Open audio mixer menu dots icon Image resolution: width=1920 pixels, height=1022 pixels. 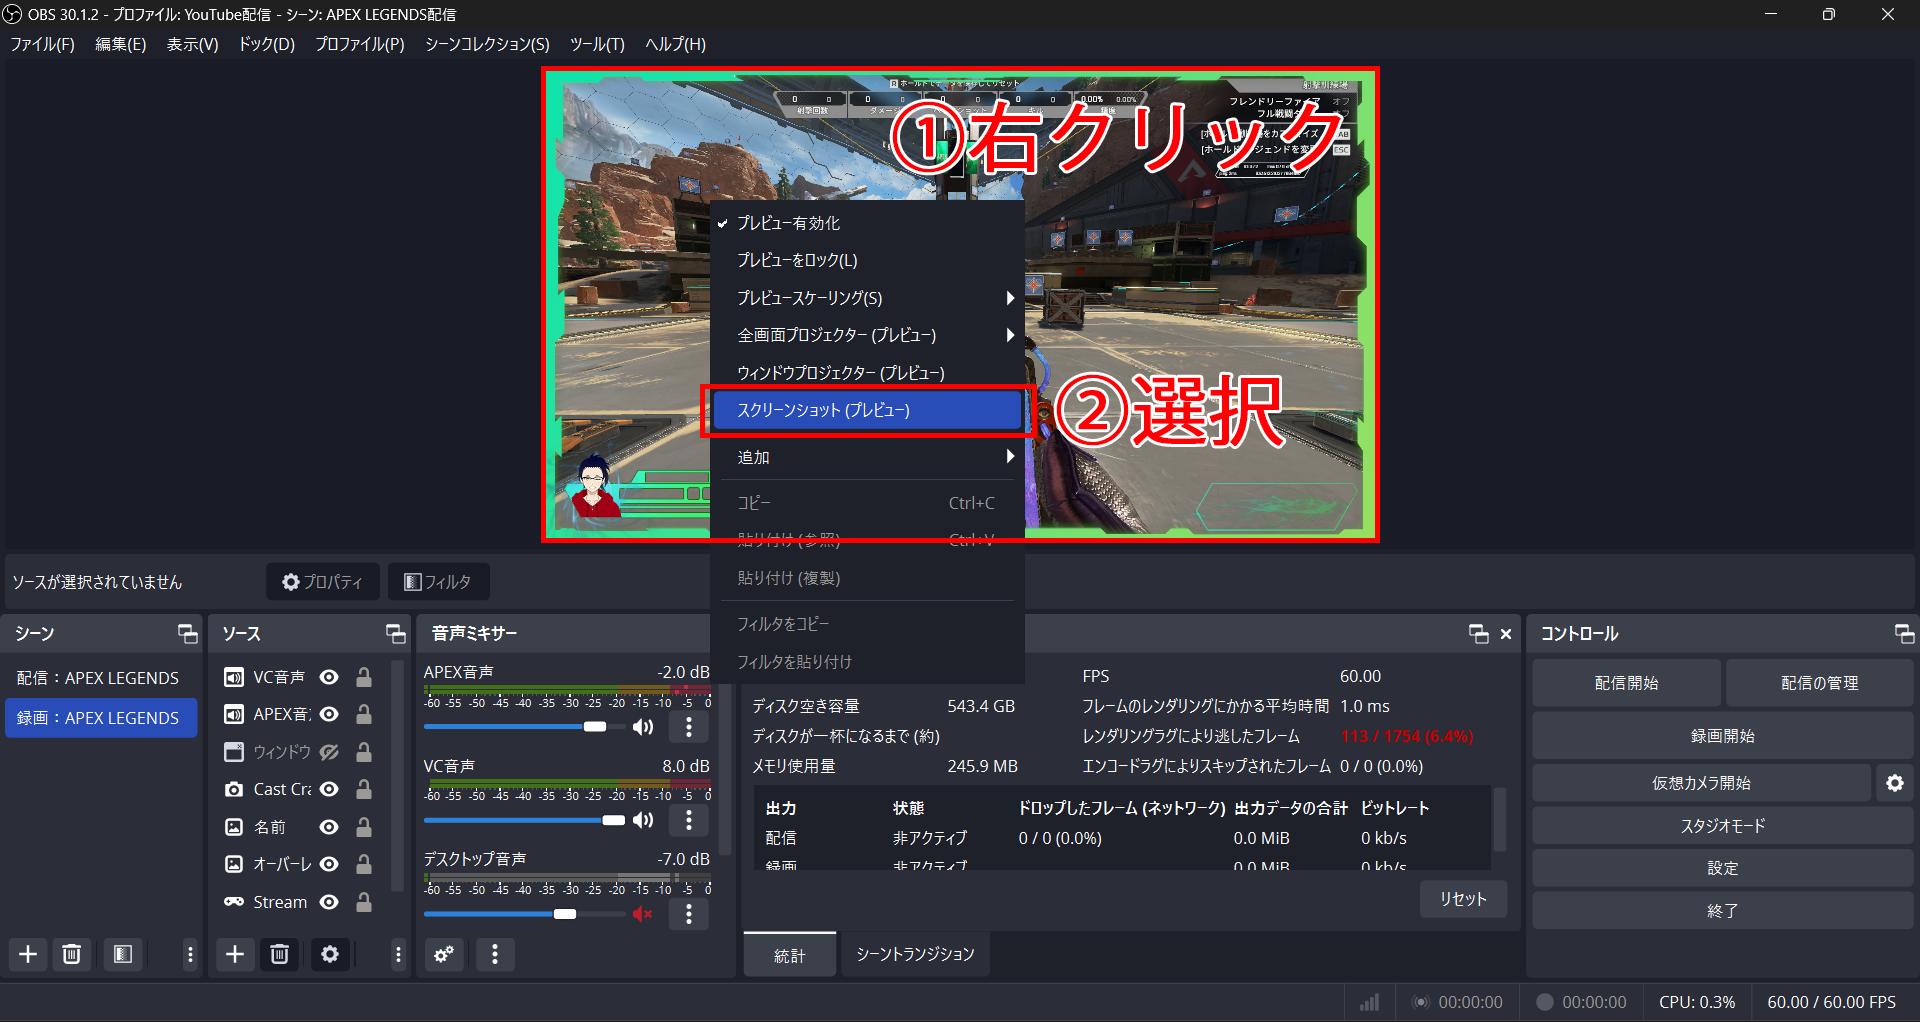point(495,954)
